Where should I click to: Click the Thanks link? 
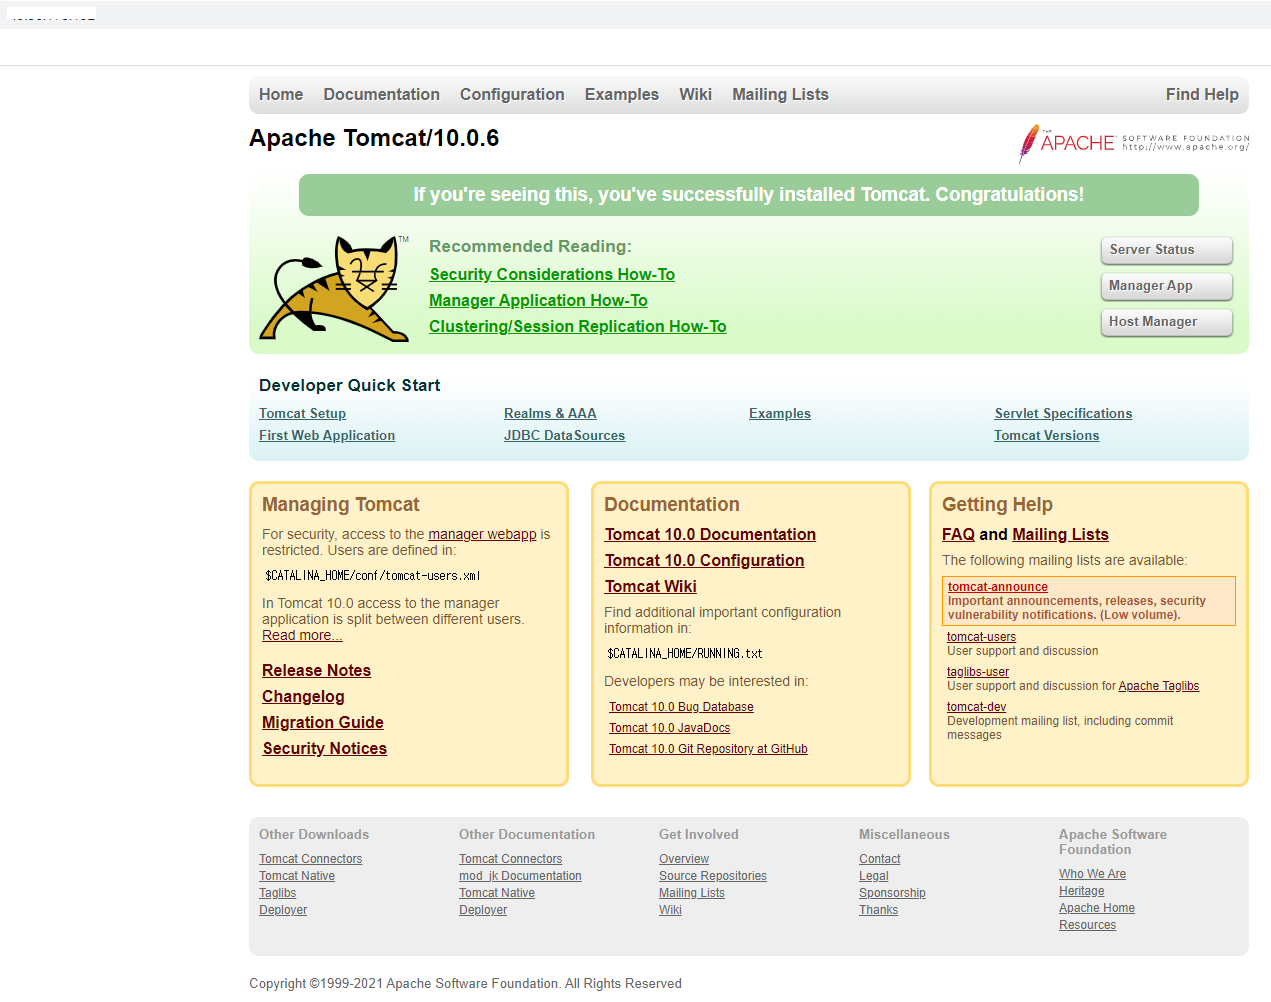click(x=878, y=910)
